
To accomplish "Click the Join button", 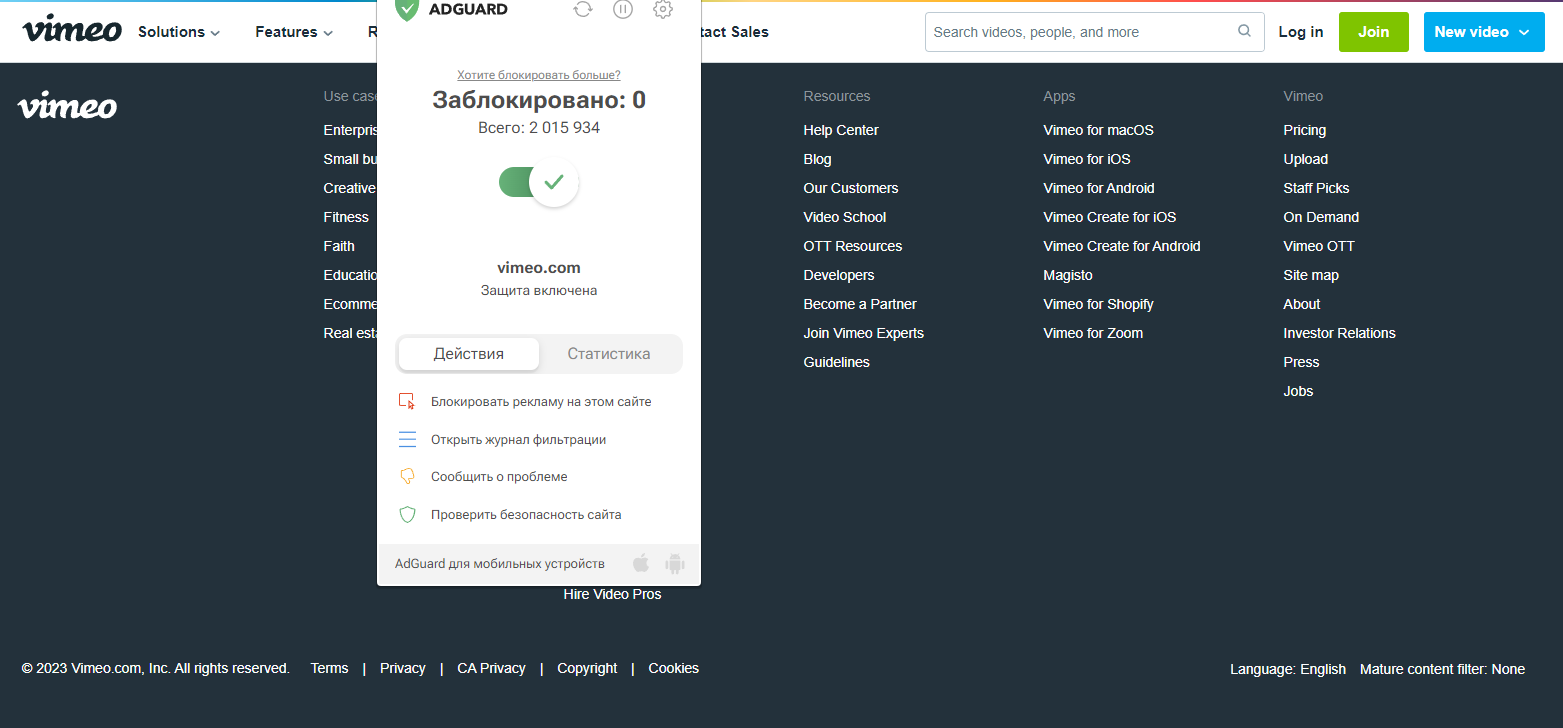I will pos(1373,31).
